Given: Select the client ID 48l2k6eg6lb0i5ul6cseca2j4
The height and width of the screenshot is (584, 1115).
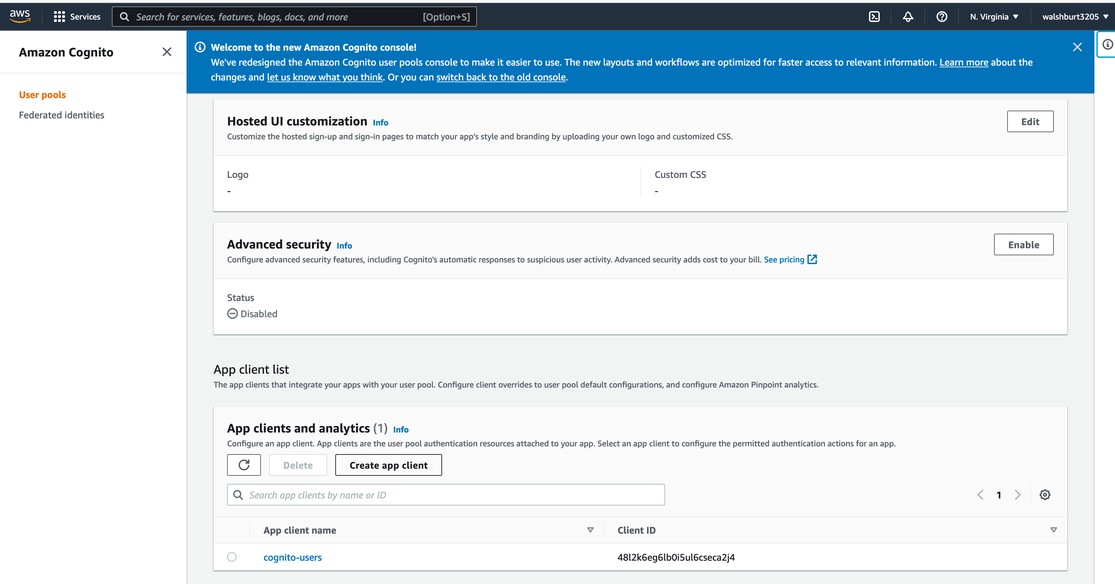Looking at the screenshot, I should (676, 558).
